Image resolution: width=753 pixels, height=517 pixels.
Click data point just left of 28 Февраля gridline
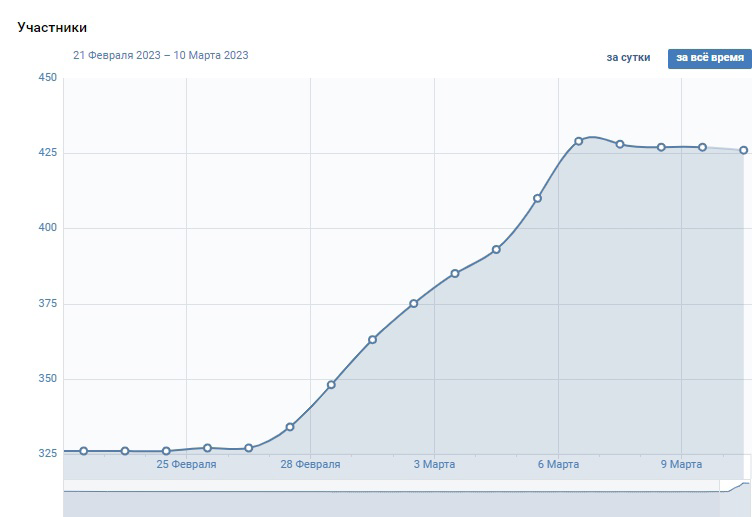(290, 427)
